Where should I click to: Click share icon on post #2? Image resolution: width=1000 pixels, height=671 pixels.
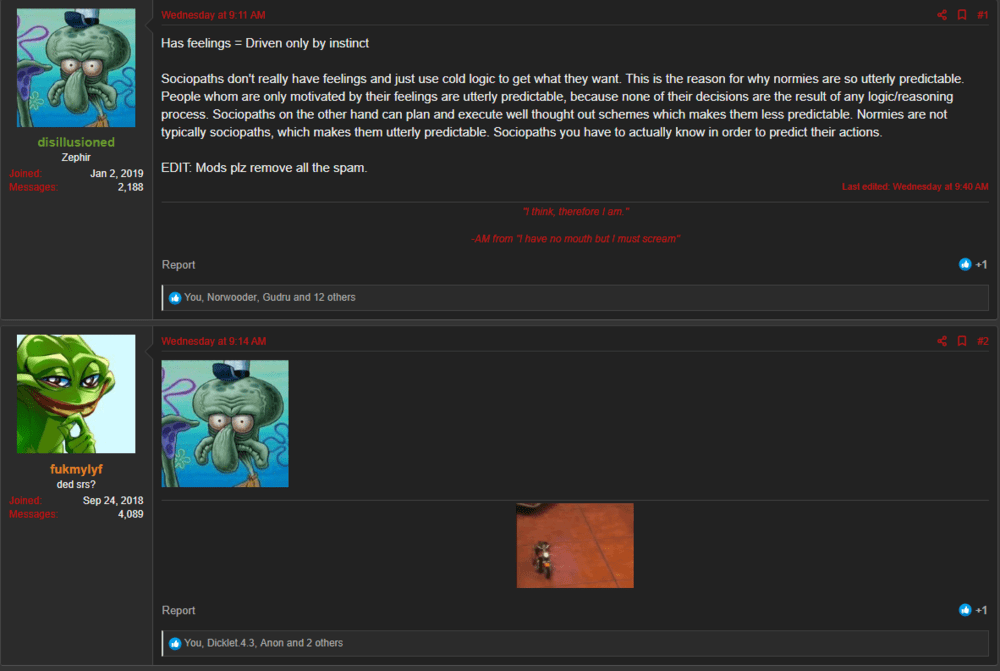[x=941, y=341]
